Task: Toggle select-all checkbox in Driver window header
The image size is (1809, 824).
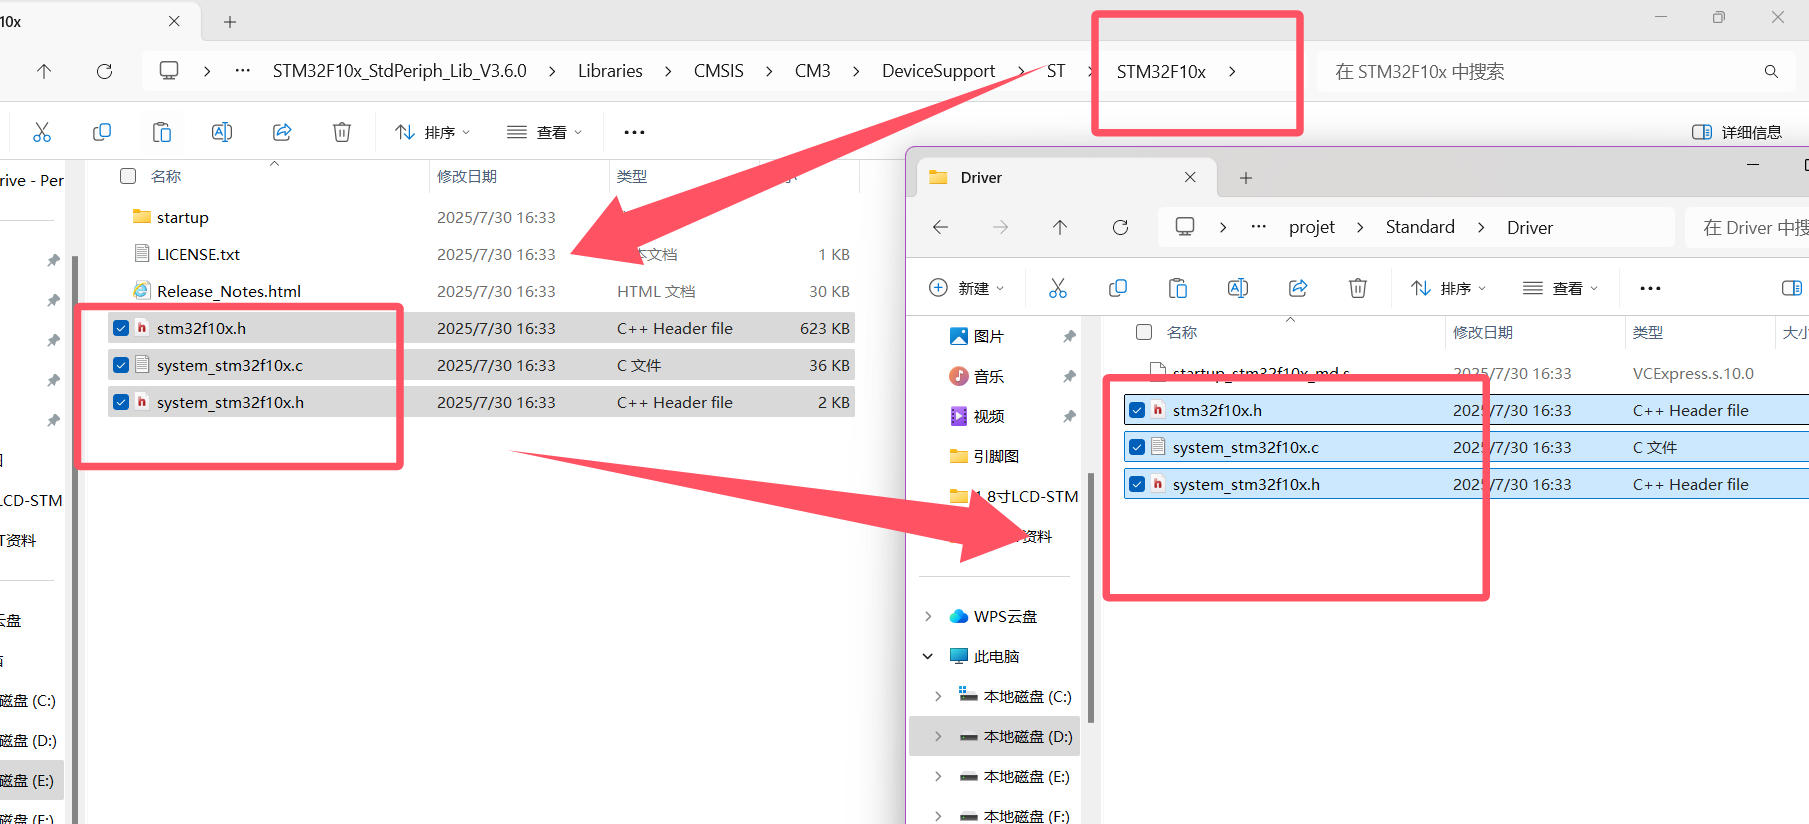Action: pyautogui.click(x=1144, y=332)
